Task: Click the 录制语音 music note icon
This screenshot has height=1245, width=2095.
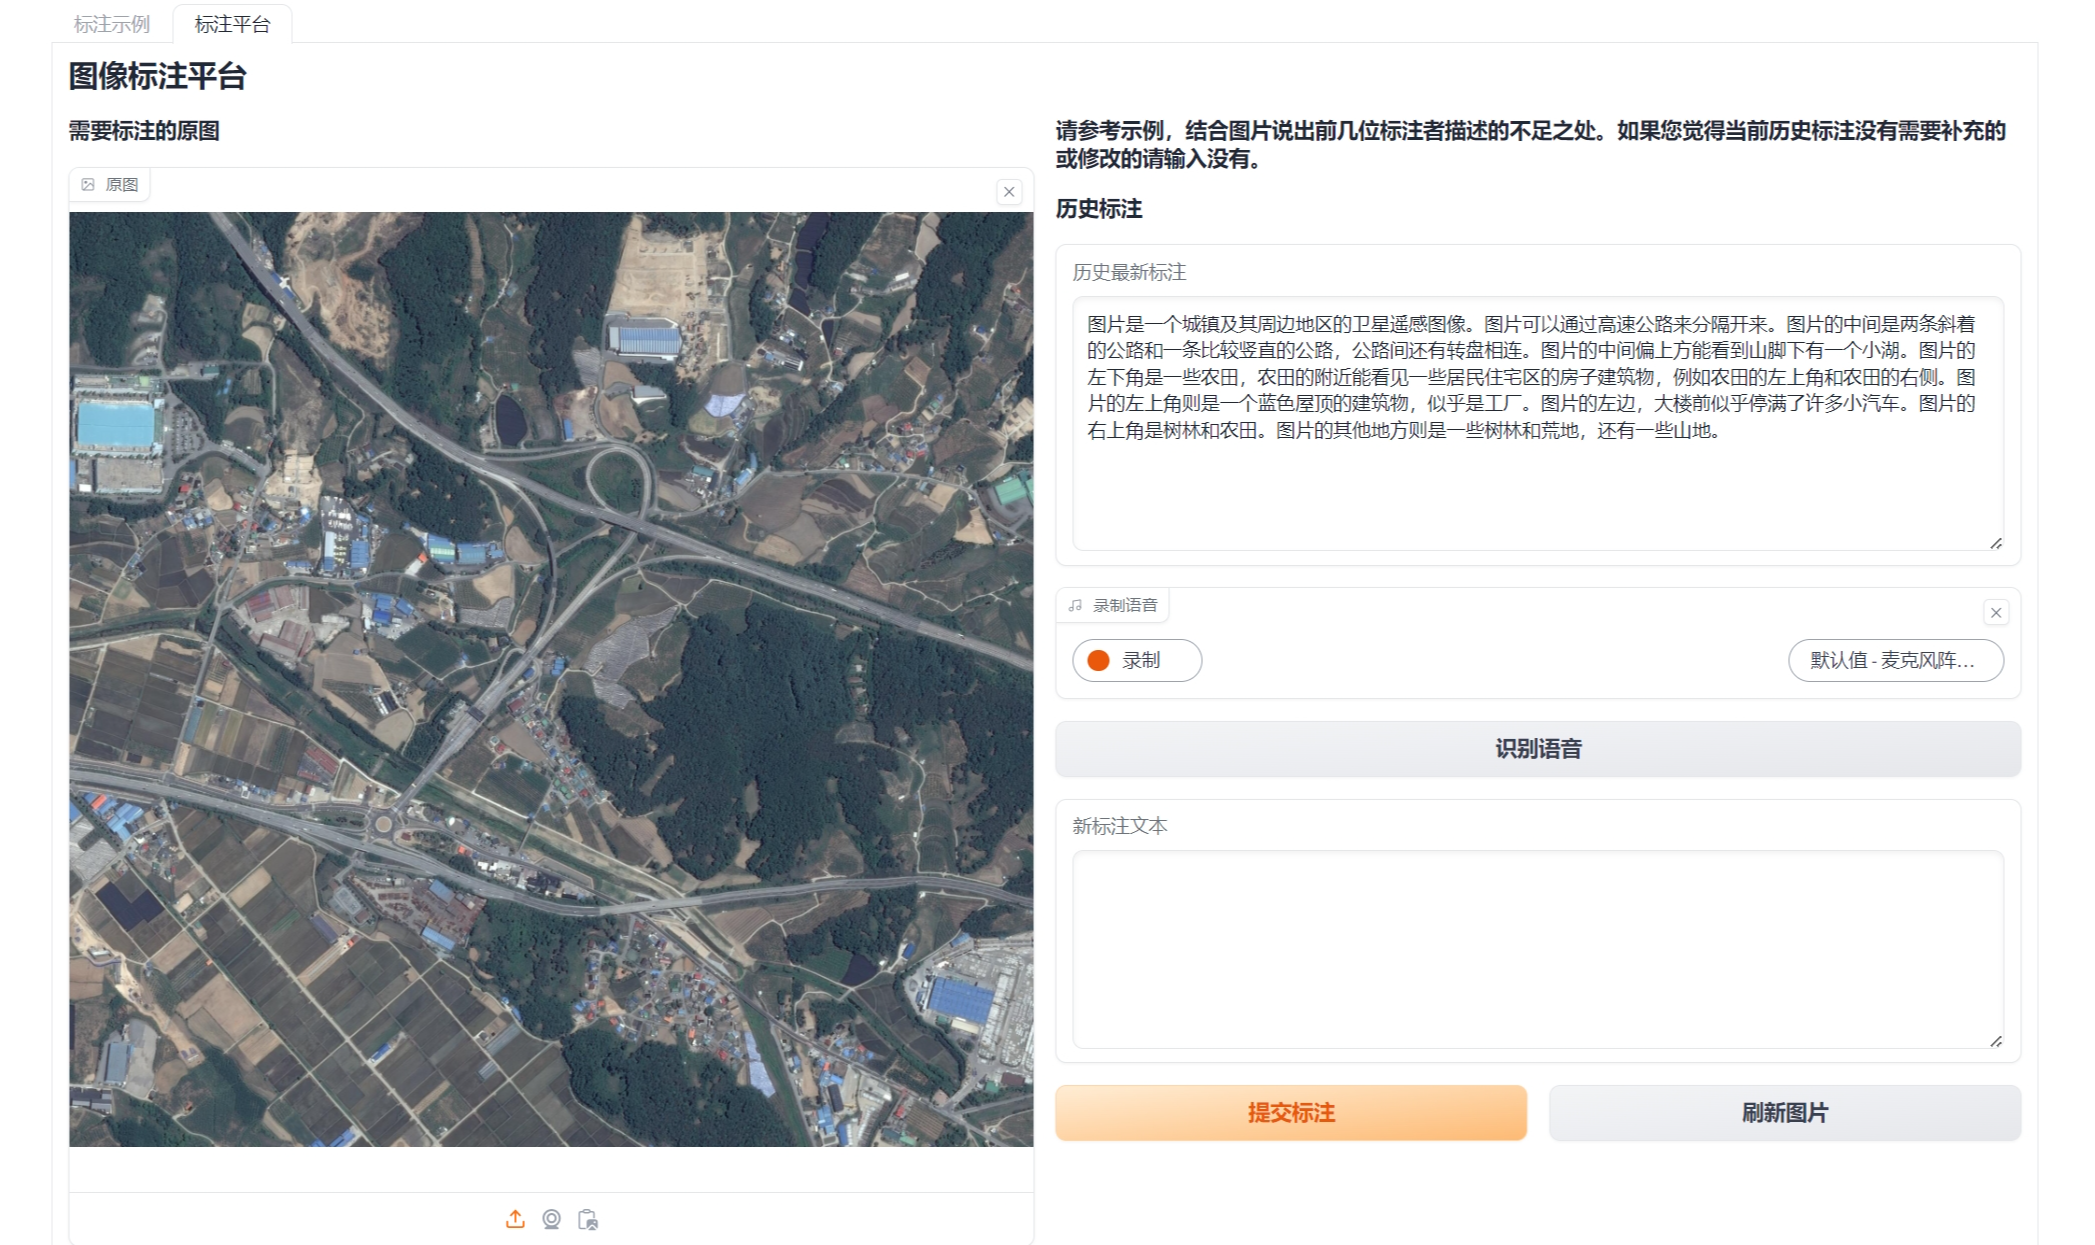Action: coord(1075,605)
